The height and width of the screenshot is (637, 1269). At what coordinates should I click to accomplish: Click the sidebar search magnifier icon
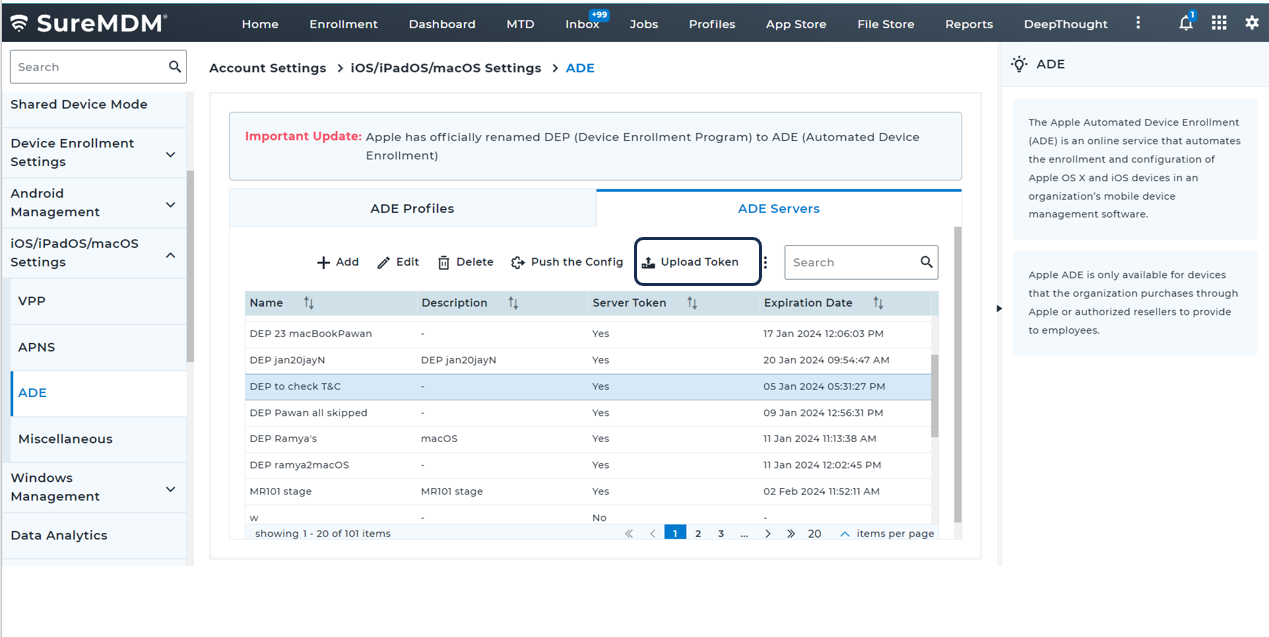point(175,67)
